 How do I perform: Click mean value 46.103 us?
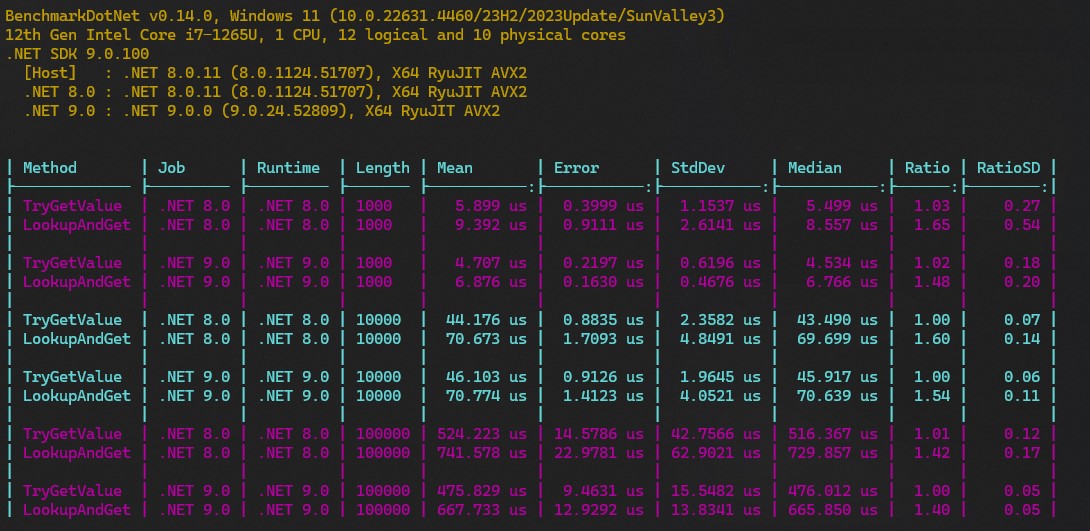coord(487,377)
